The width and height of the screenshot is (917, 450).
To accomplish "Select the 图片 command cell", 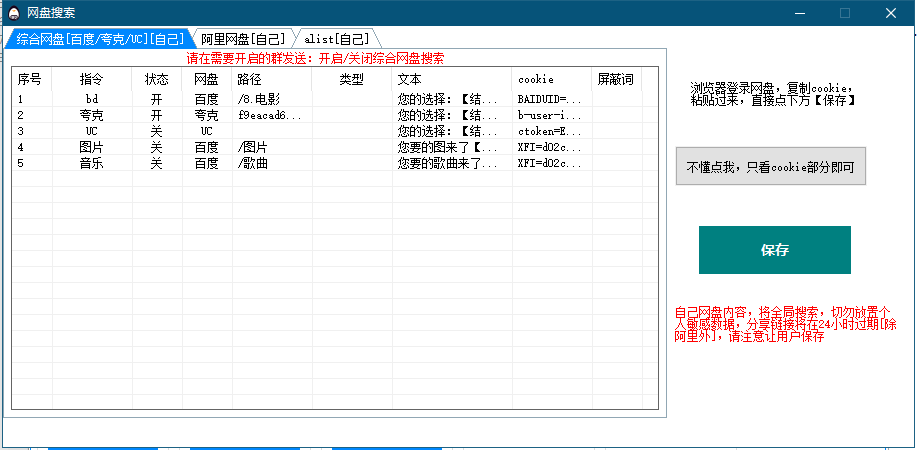I will (92, 147).
